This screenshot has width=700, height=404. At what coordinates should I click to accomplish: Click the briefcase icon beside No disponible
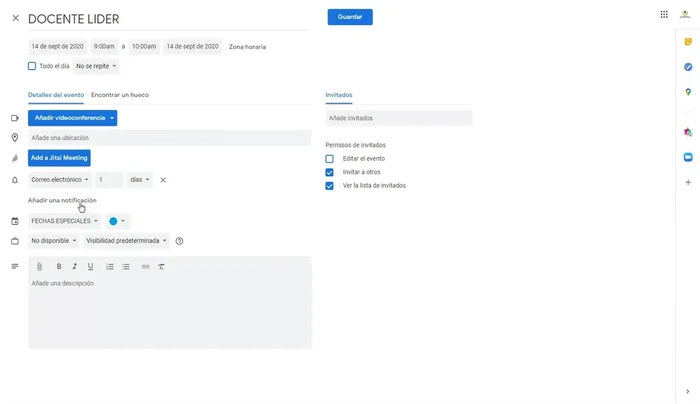[15, 241]
